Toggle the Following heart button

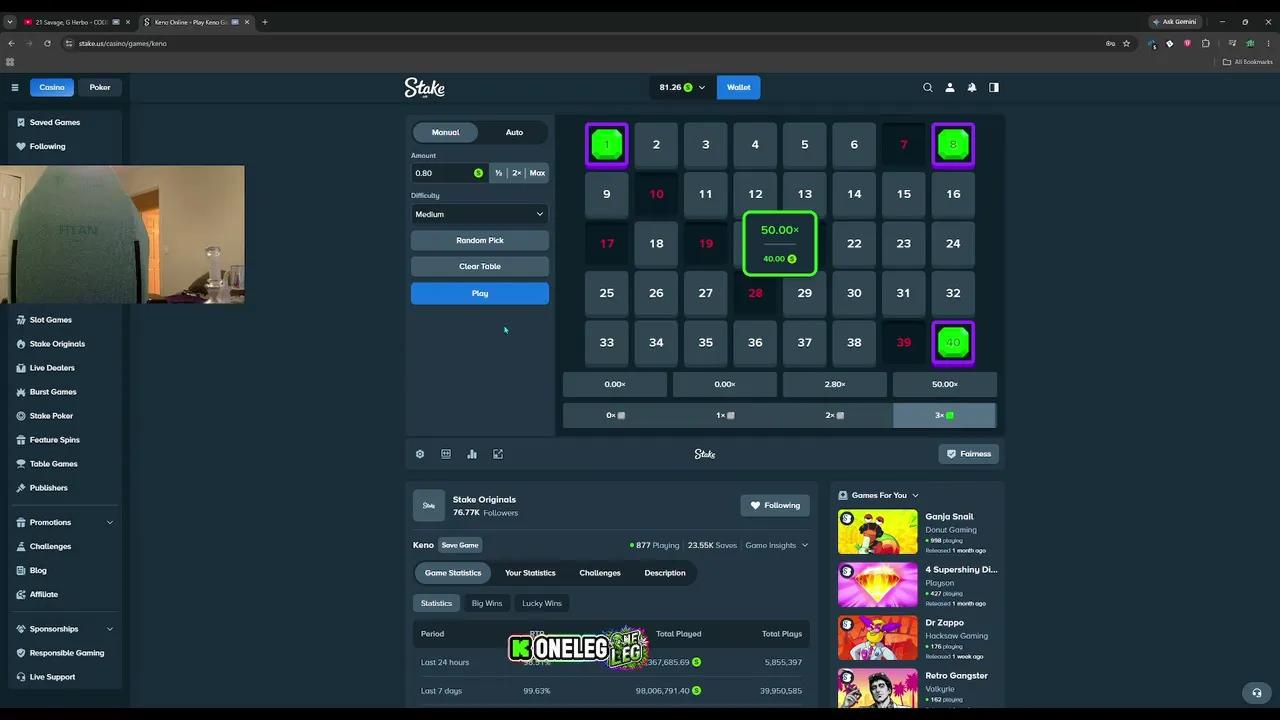tap(775, 505)
